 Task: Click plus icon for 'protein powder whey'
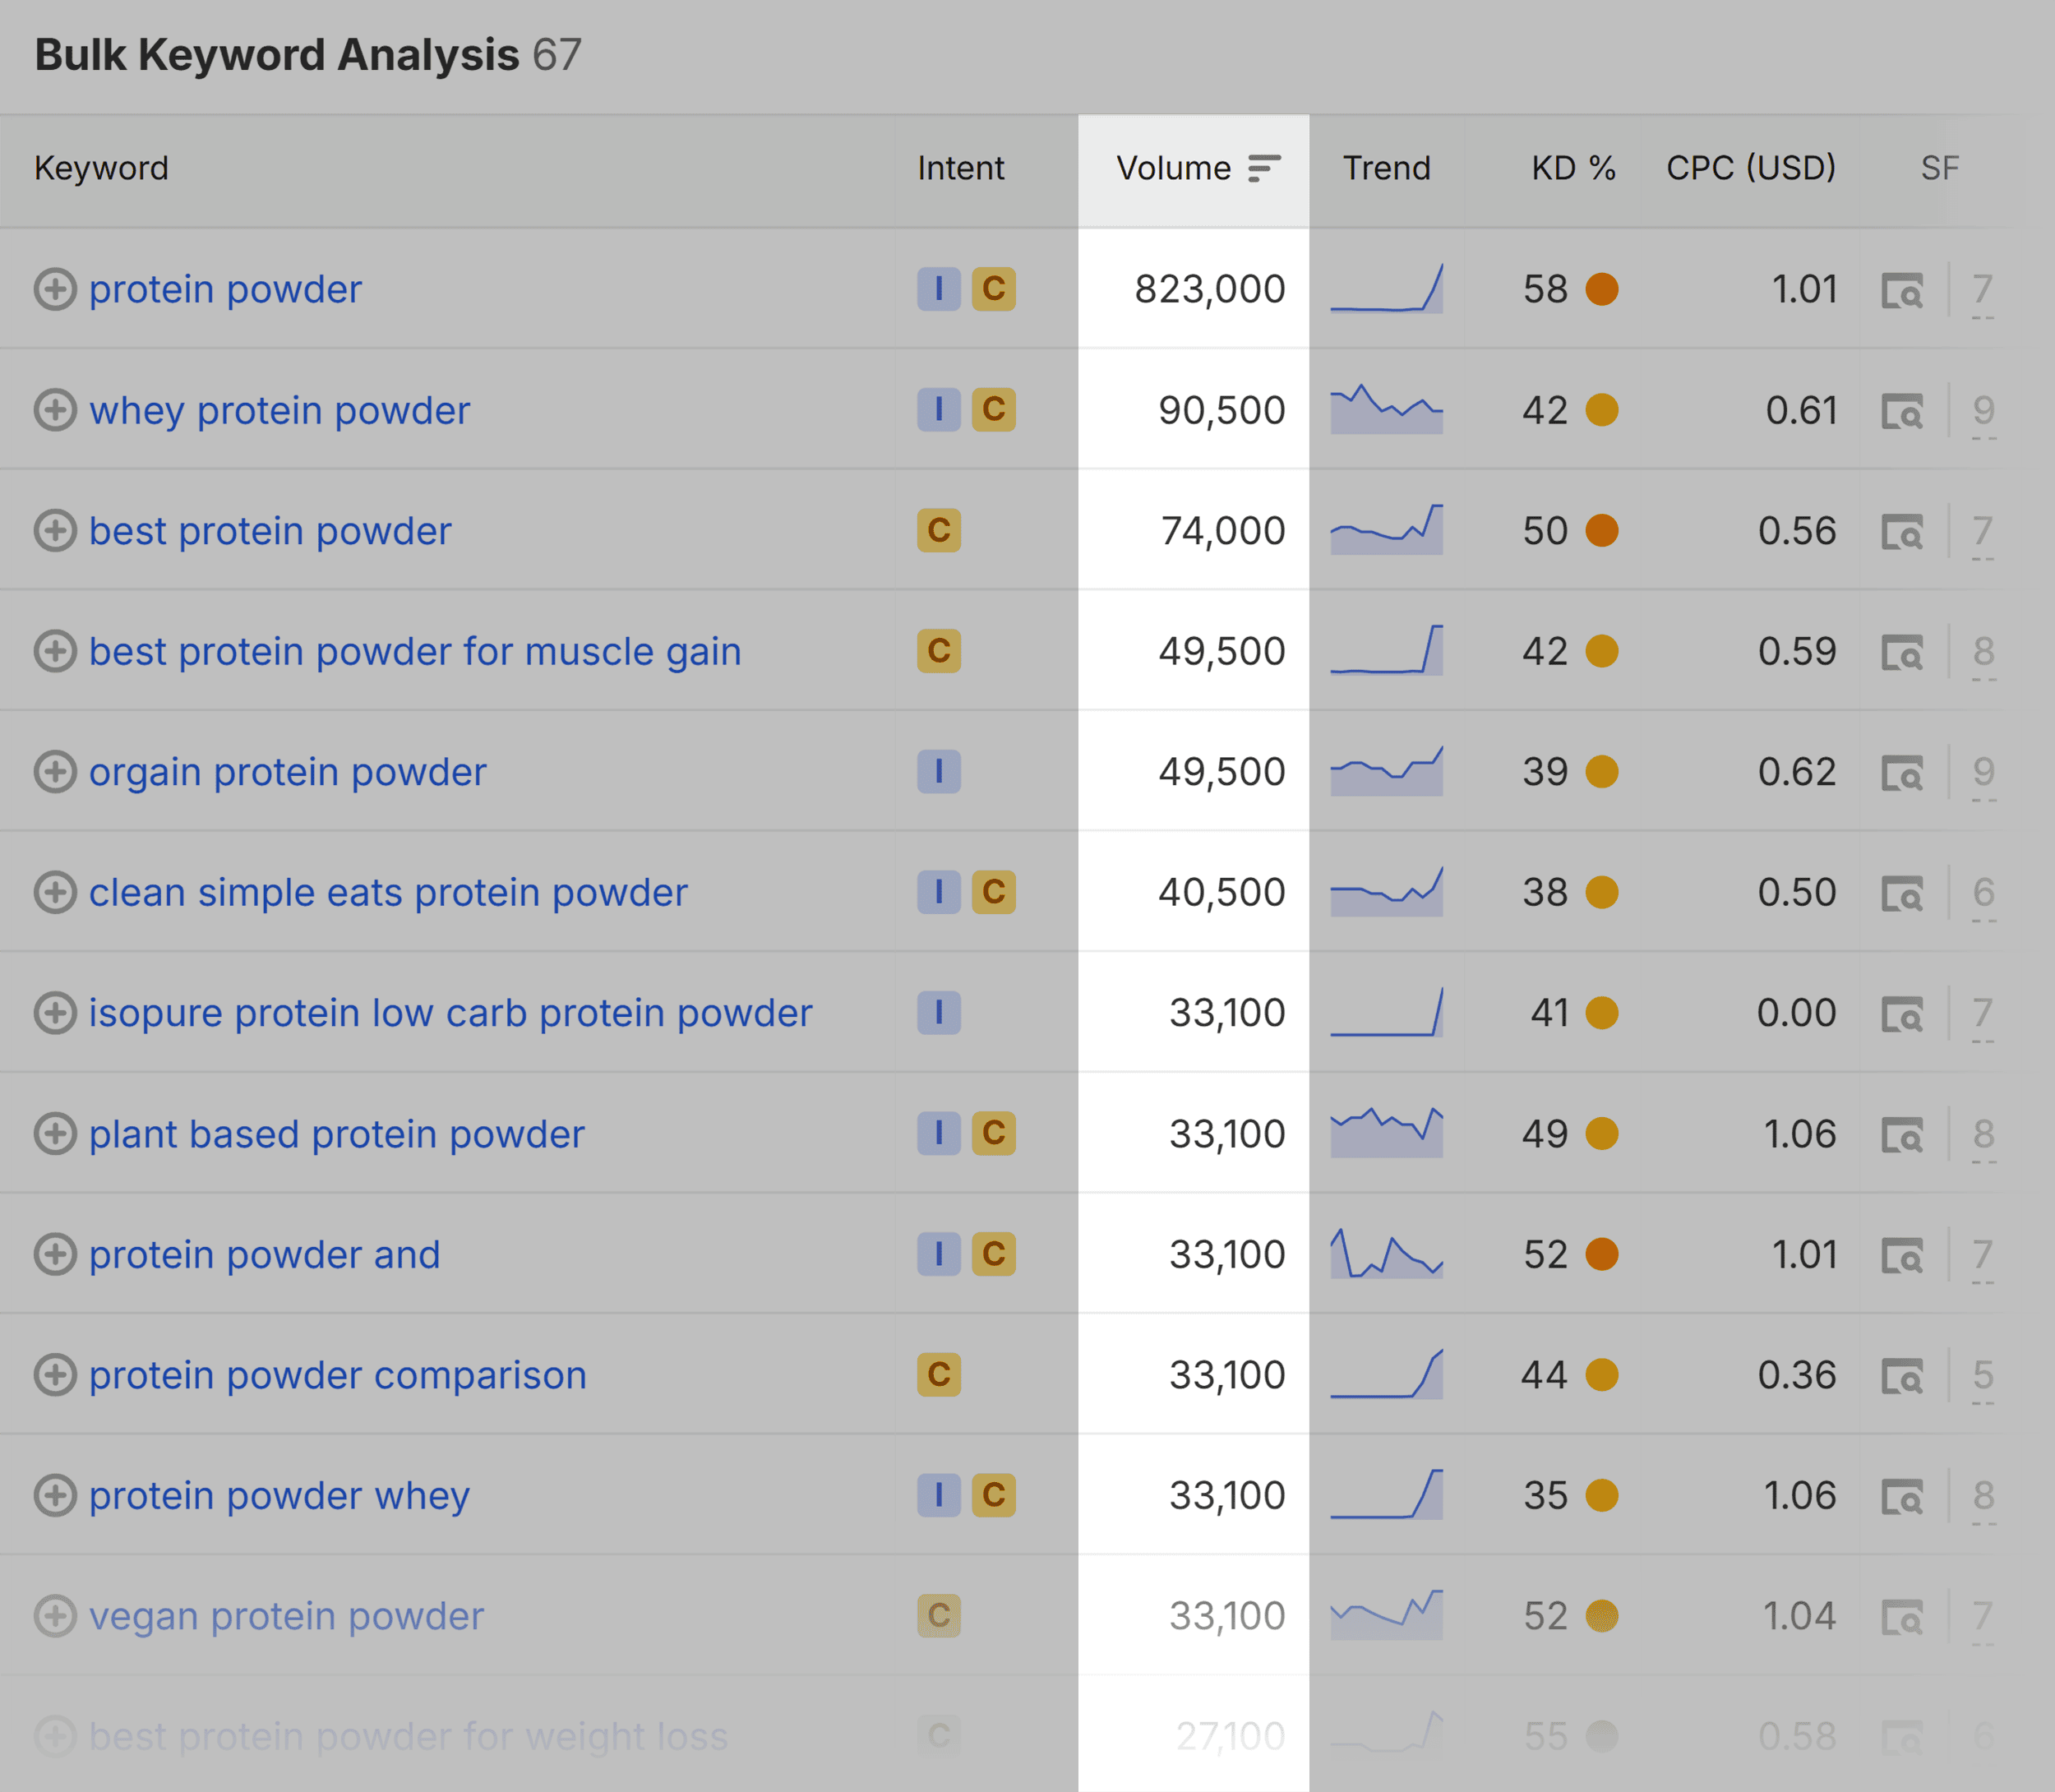click(x=55, y=1495)
